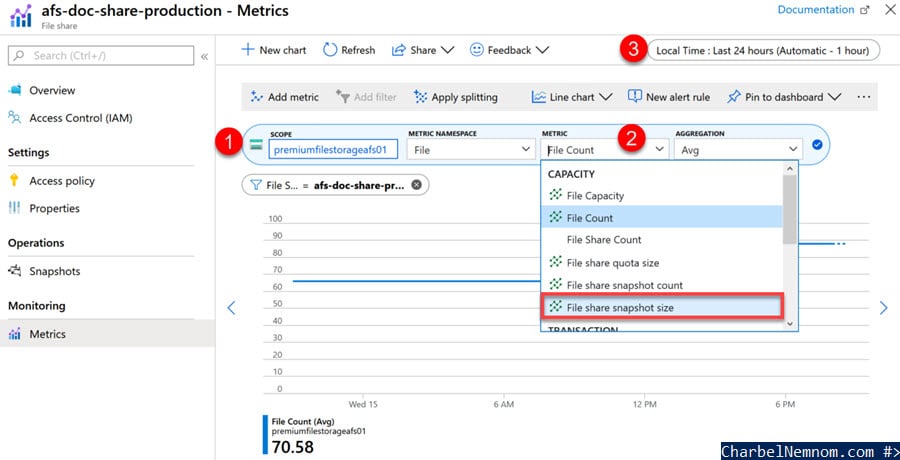Click the filter funnel icon on filter pill
The width and height of the screenshot is (900, 460).
pyautogui.click(x=255, y=185)
